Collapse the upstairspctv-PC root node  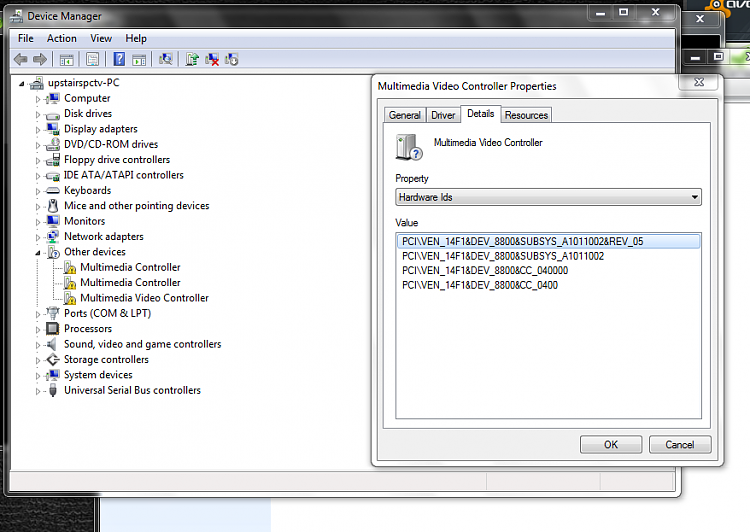click(x=22, y=84)
